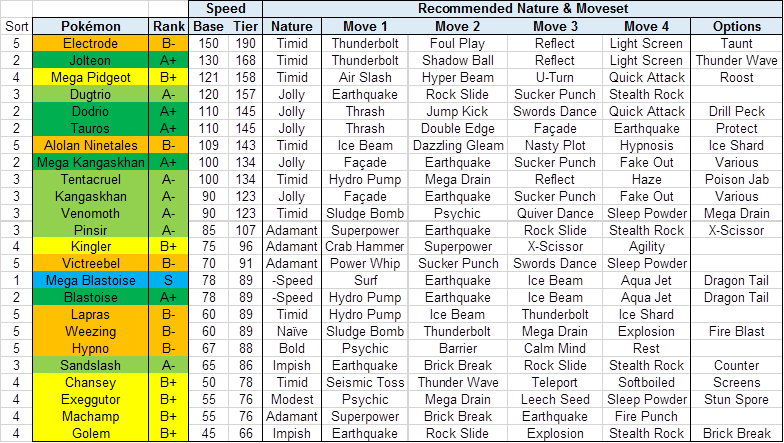Viewport: 784px width, 443px height.
Task: Select the Thunder Wave option cell
Action: click(x=736, y=60)
